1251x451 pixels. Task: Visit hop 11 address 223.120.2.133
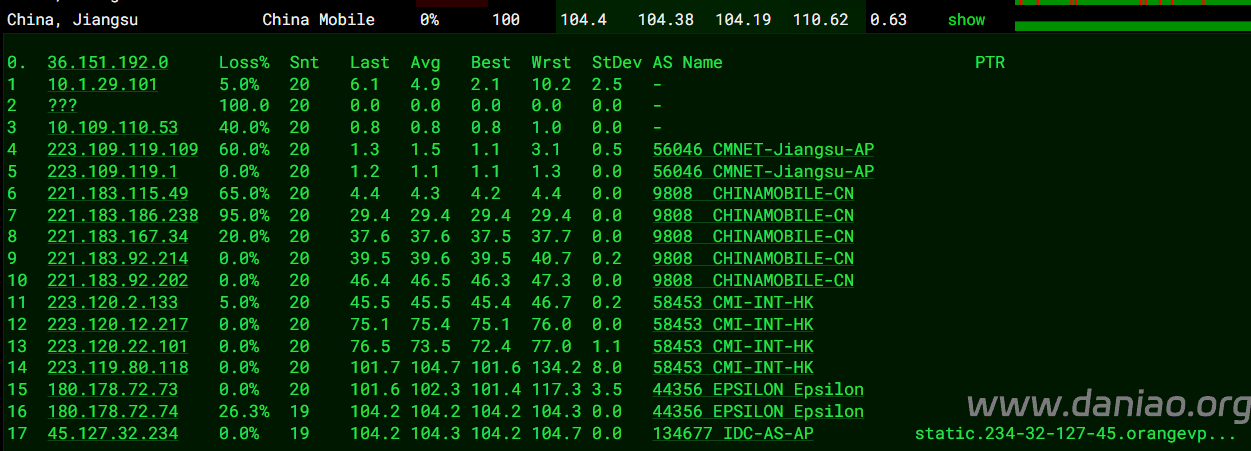pyautogui.click(x=112, y=302)
